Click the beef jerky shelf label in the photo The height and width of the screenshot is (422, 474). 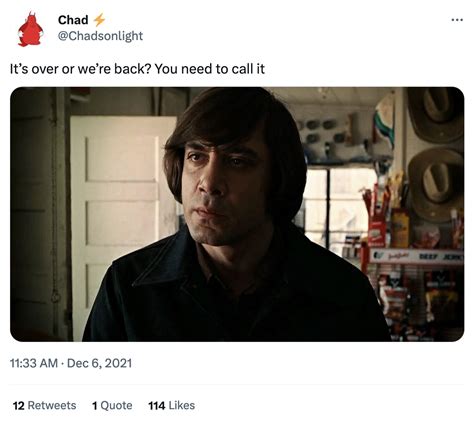coord(416,256)
